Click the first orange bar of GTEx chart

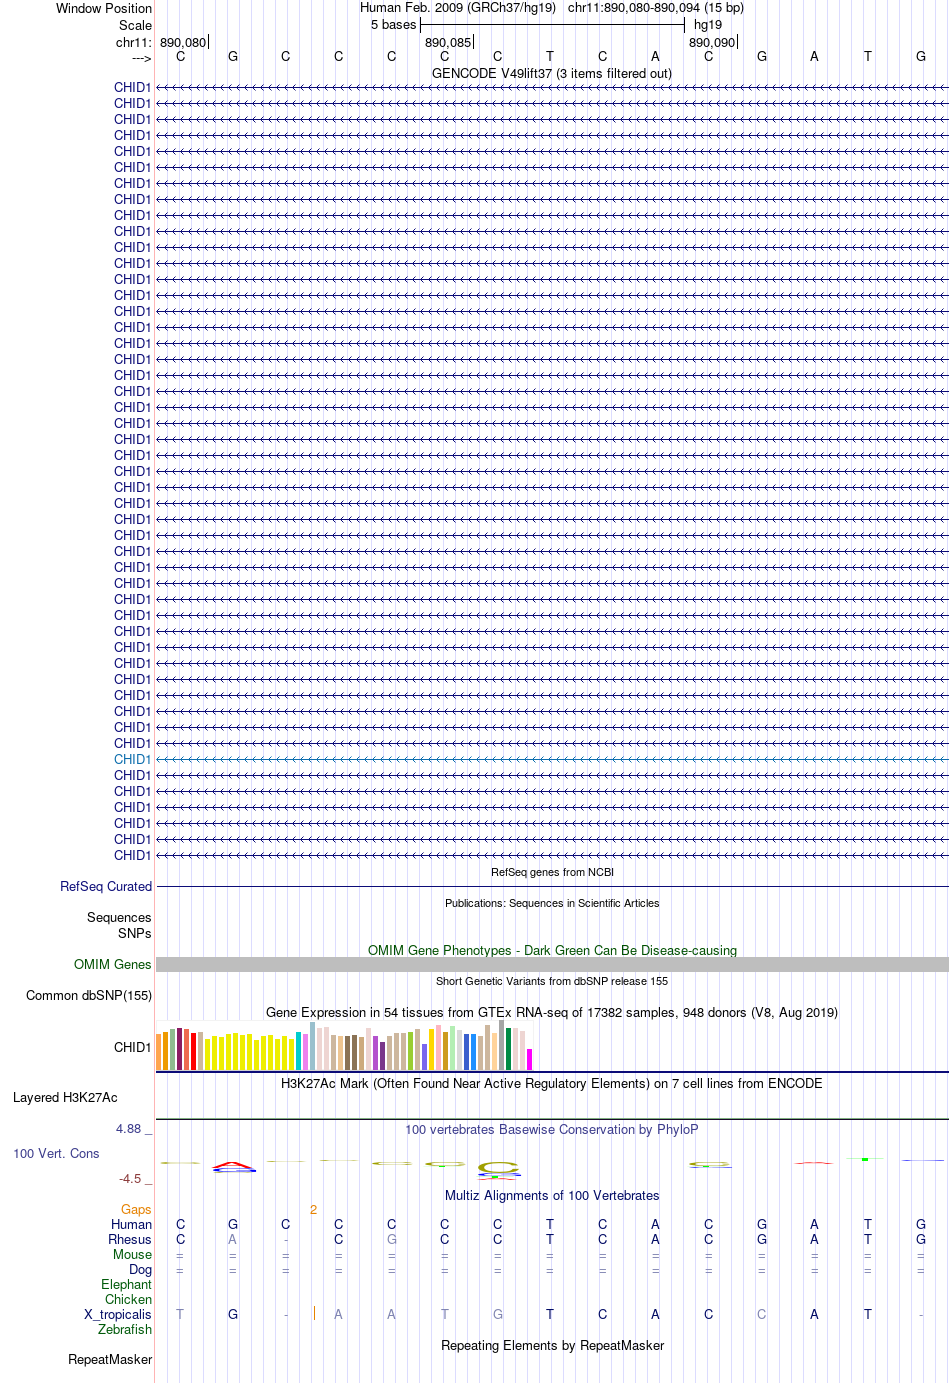[159, 1052]
